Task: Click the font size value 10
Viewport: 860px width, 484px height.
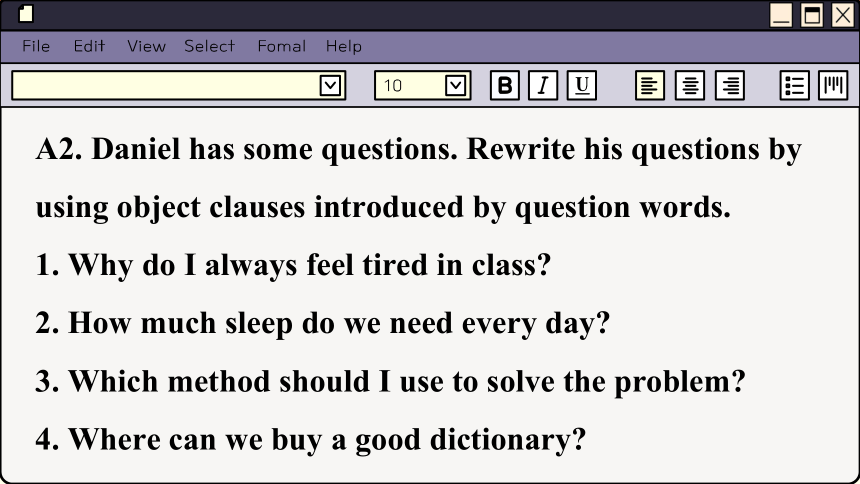Action: tap(393, 86)
